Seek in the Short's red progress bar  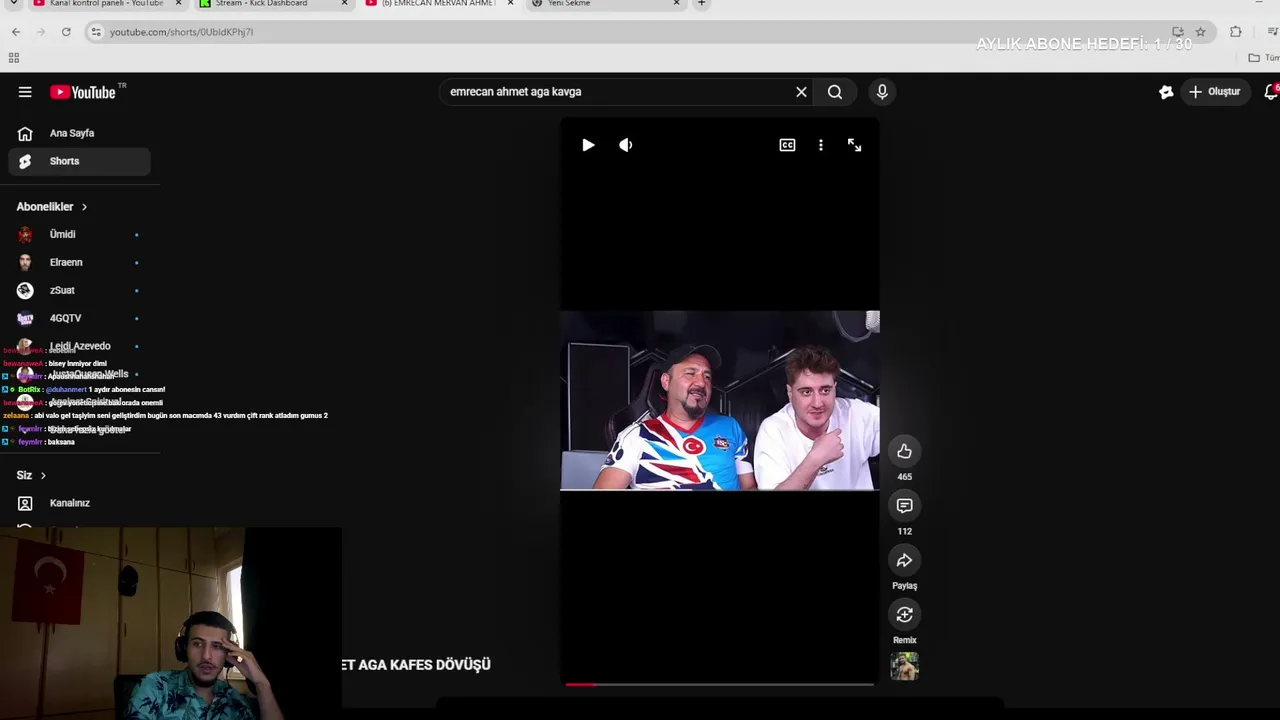pyautogui.click(x=720, y=684)
